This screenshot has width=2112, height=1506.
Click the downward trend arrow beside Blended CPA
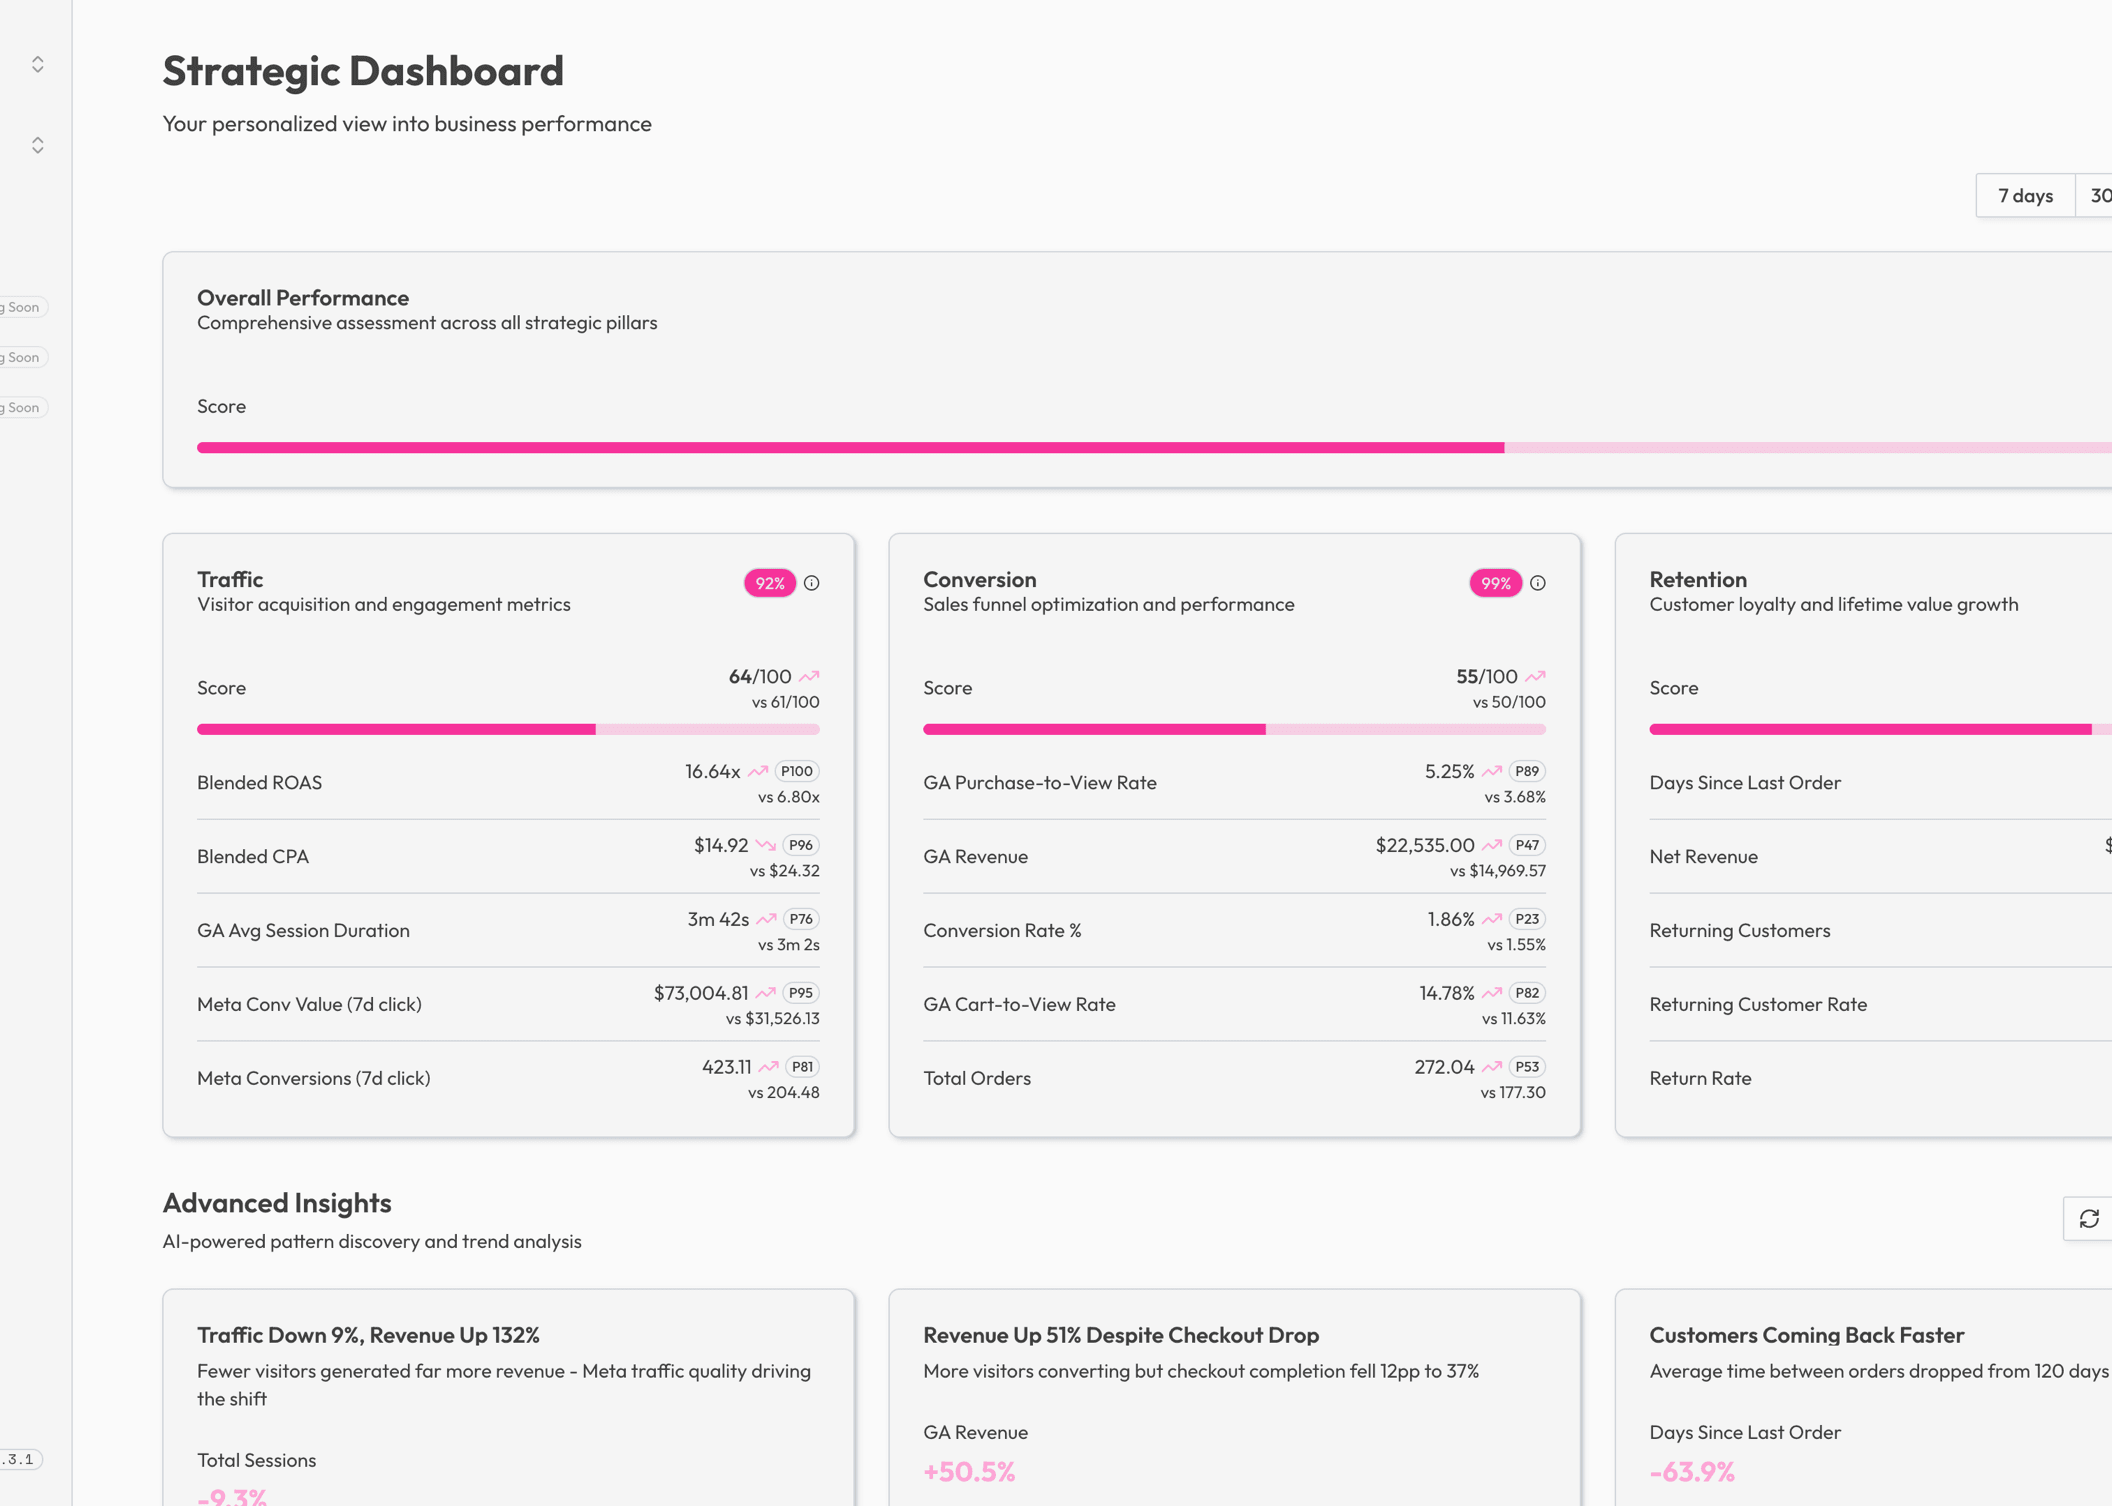coord(765,844)
